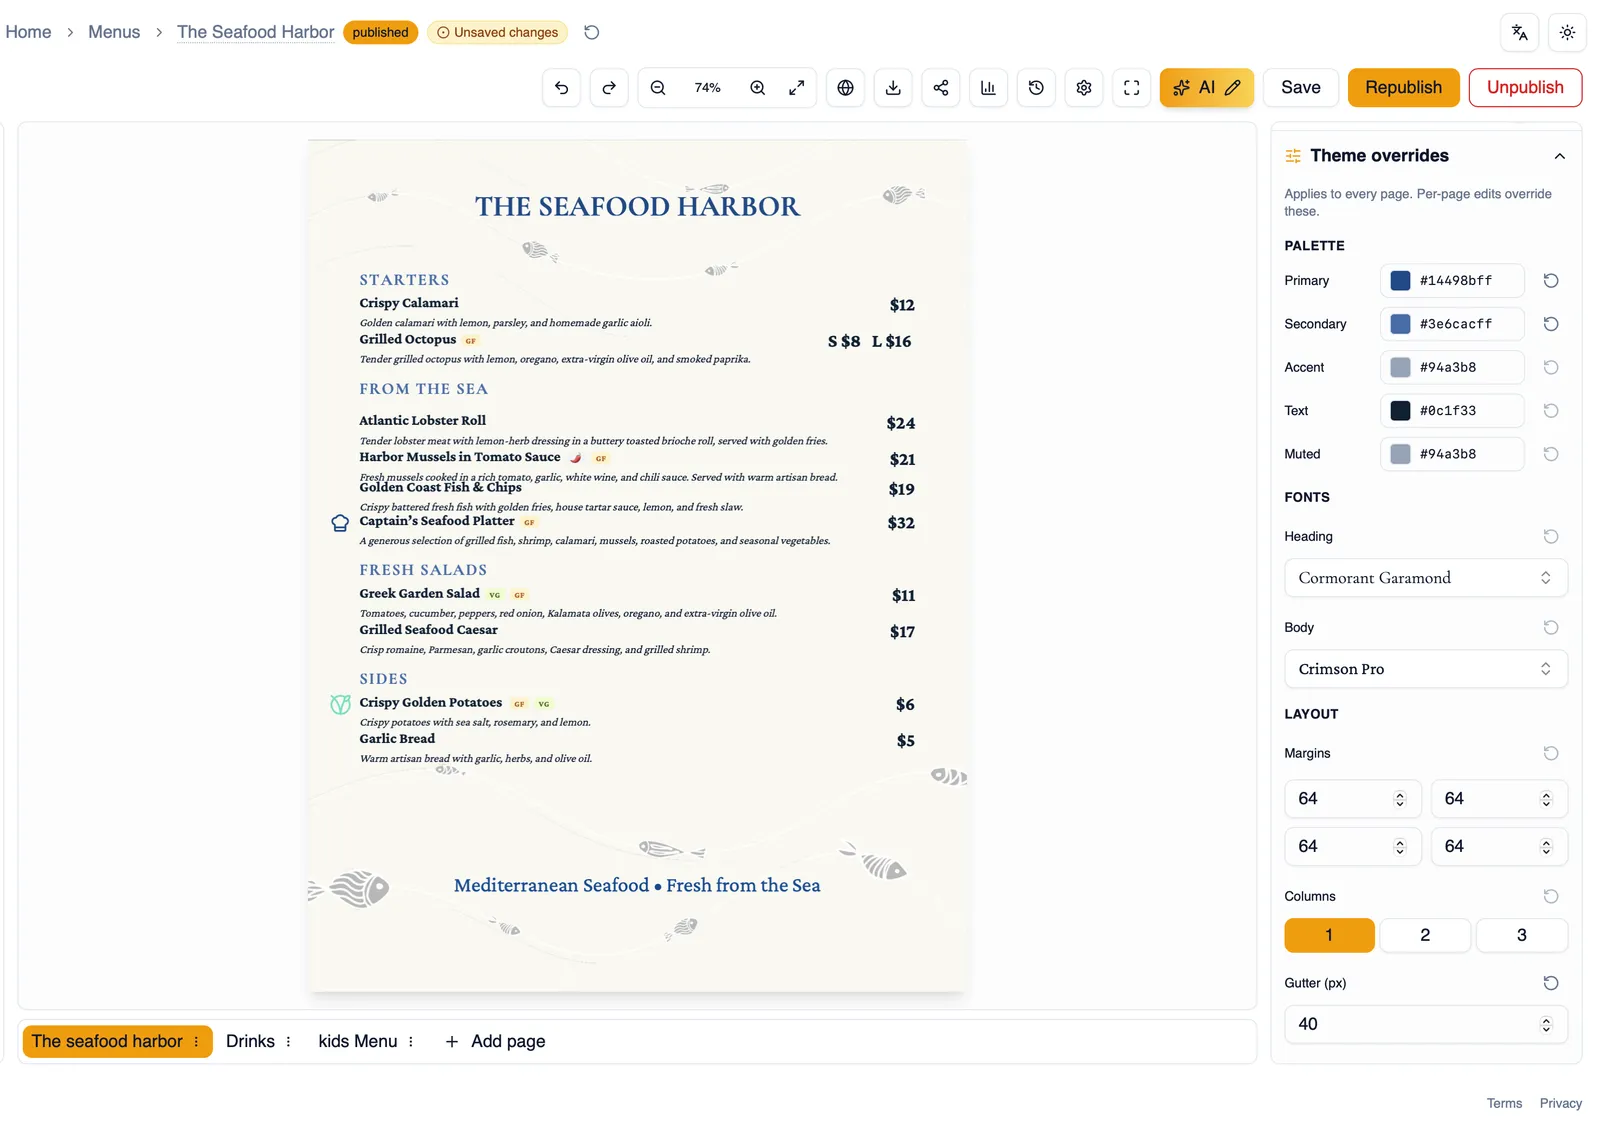Reset the Primary color override

pos(1551,281)
